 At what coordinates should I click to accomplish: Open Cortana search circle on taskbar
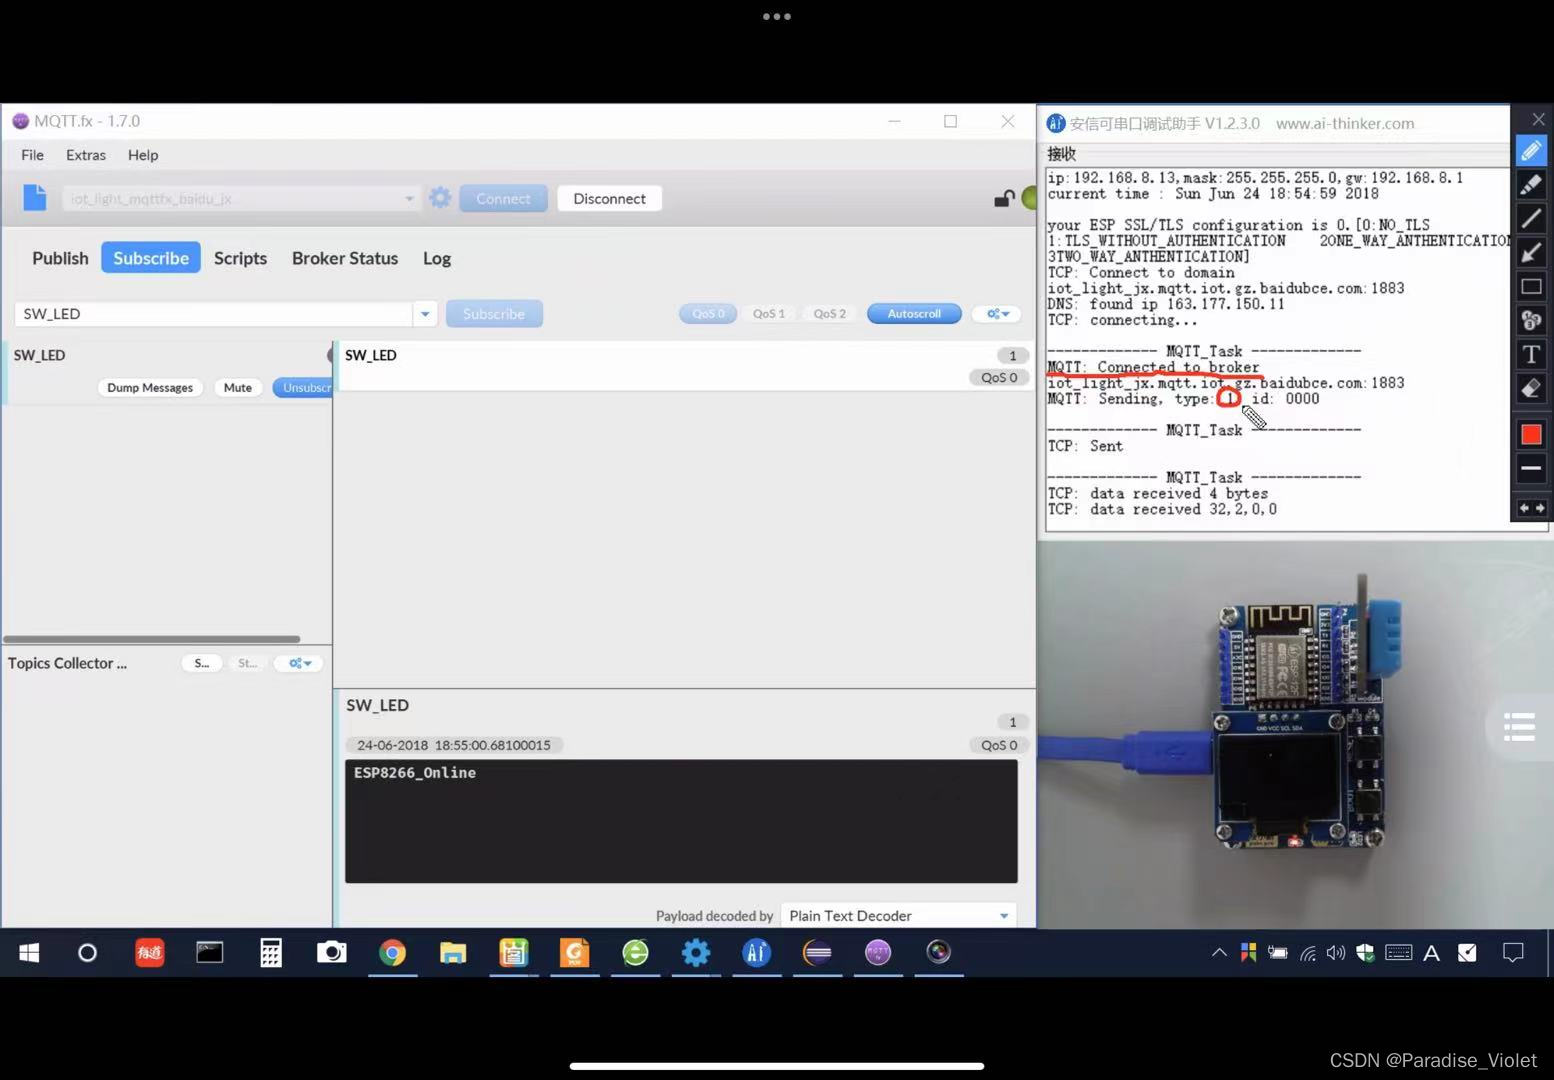pyautogui.click(x=87, y=953)
